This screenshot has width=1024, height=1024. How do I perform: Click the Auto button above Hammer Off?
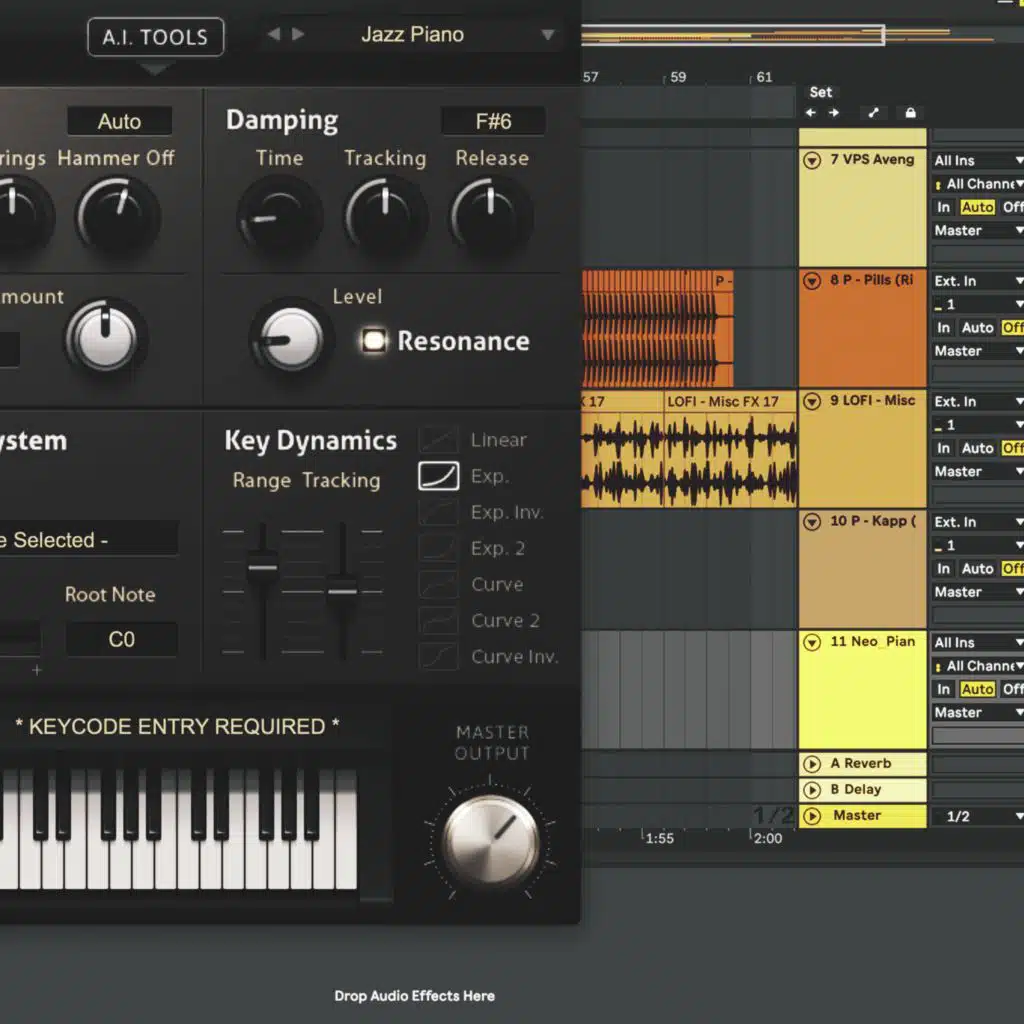click(x=119, y=122)
